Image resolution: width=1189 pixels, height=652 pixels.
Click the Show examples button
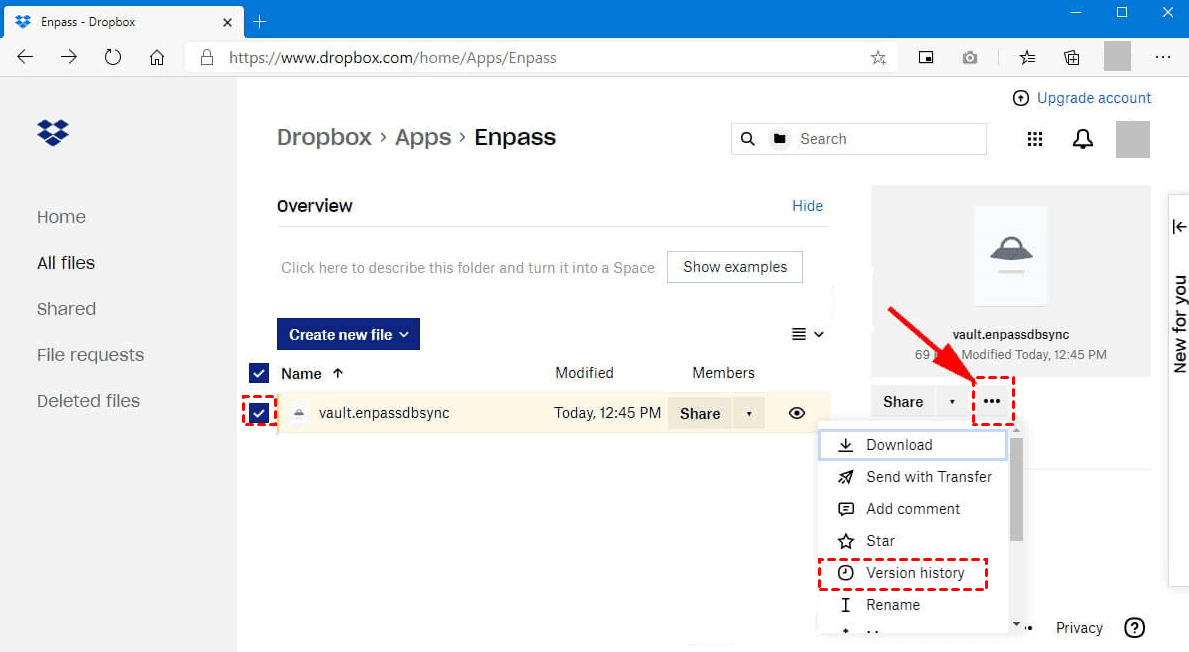pyautogui.click(x=734, y=267)
